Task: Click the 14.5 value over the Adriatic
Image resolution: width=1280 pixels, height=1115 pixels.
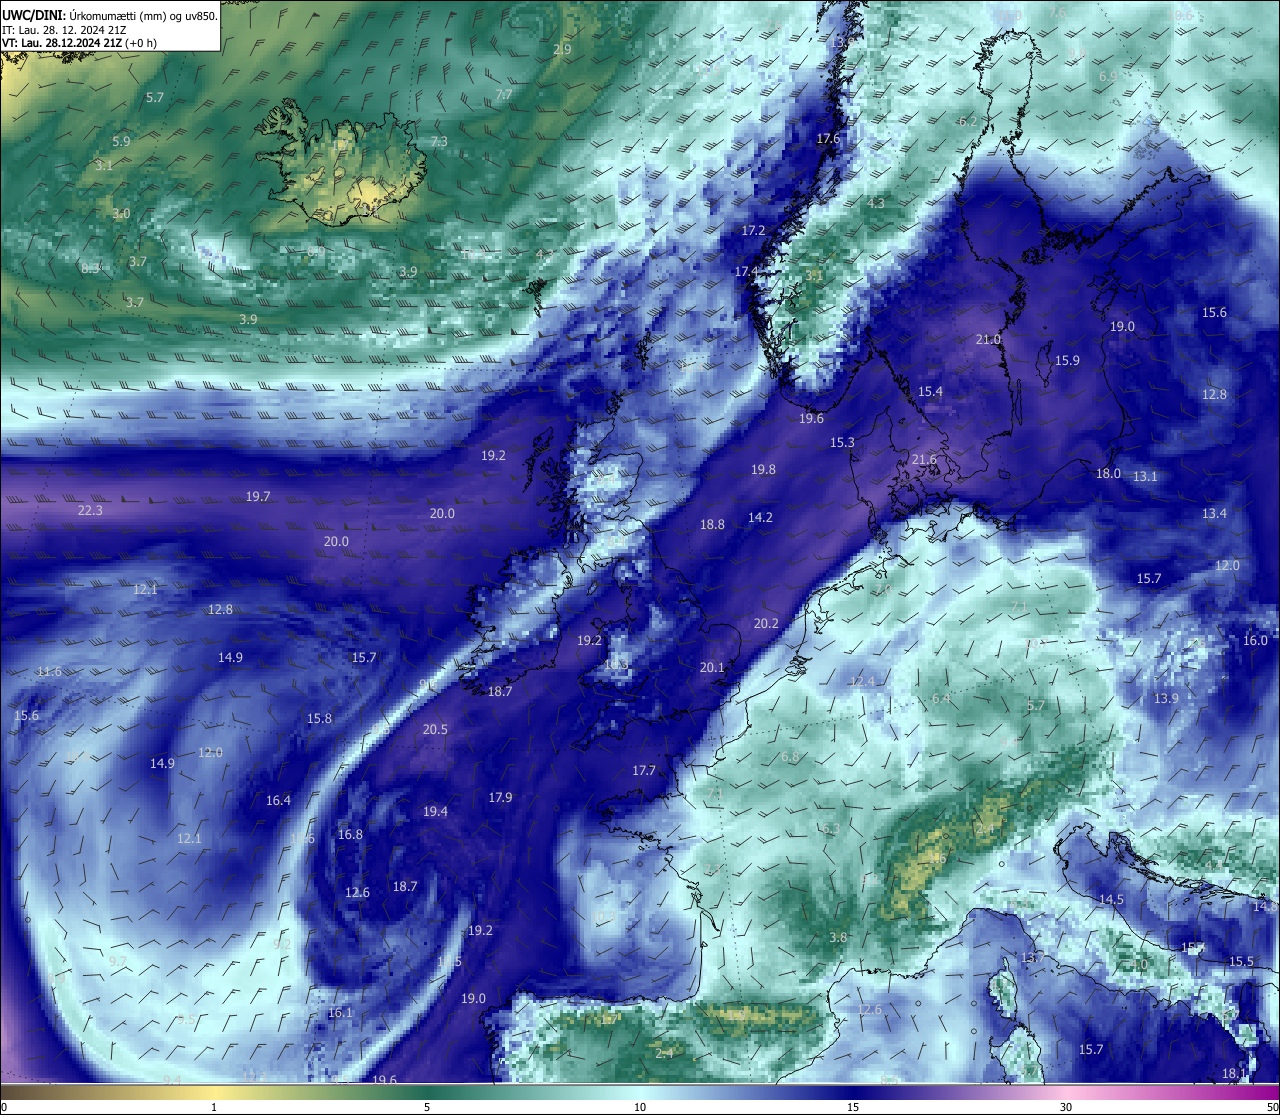Action: pos(1111,900)
